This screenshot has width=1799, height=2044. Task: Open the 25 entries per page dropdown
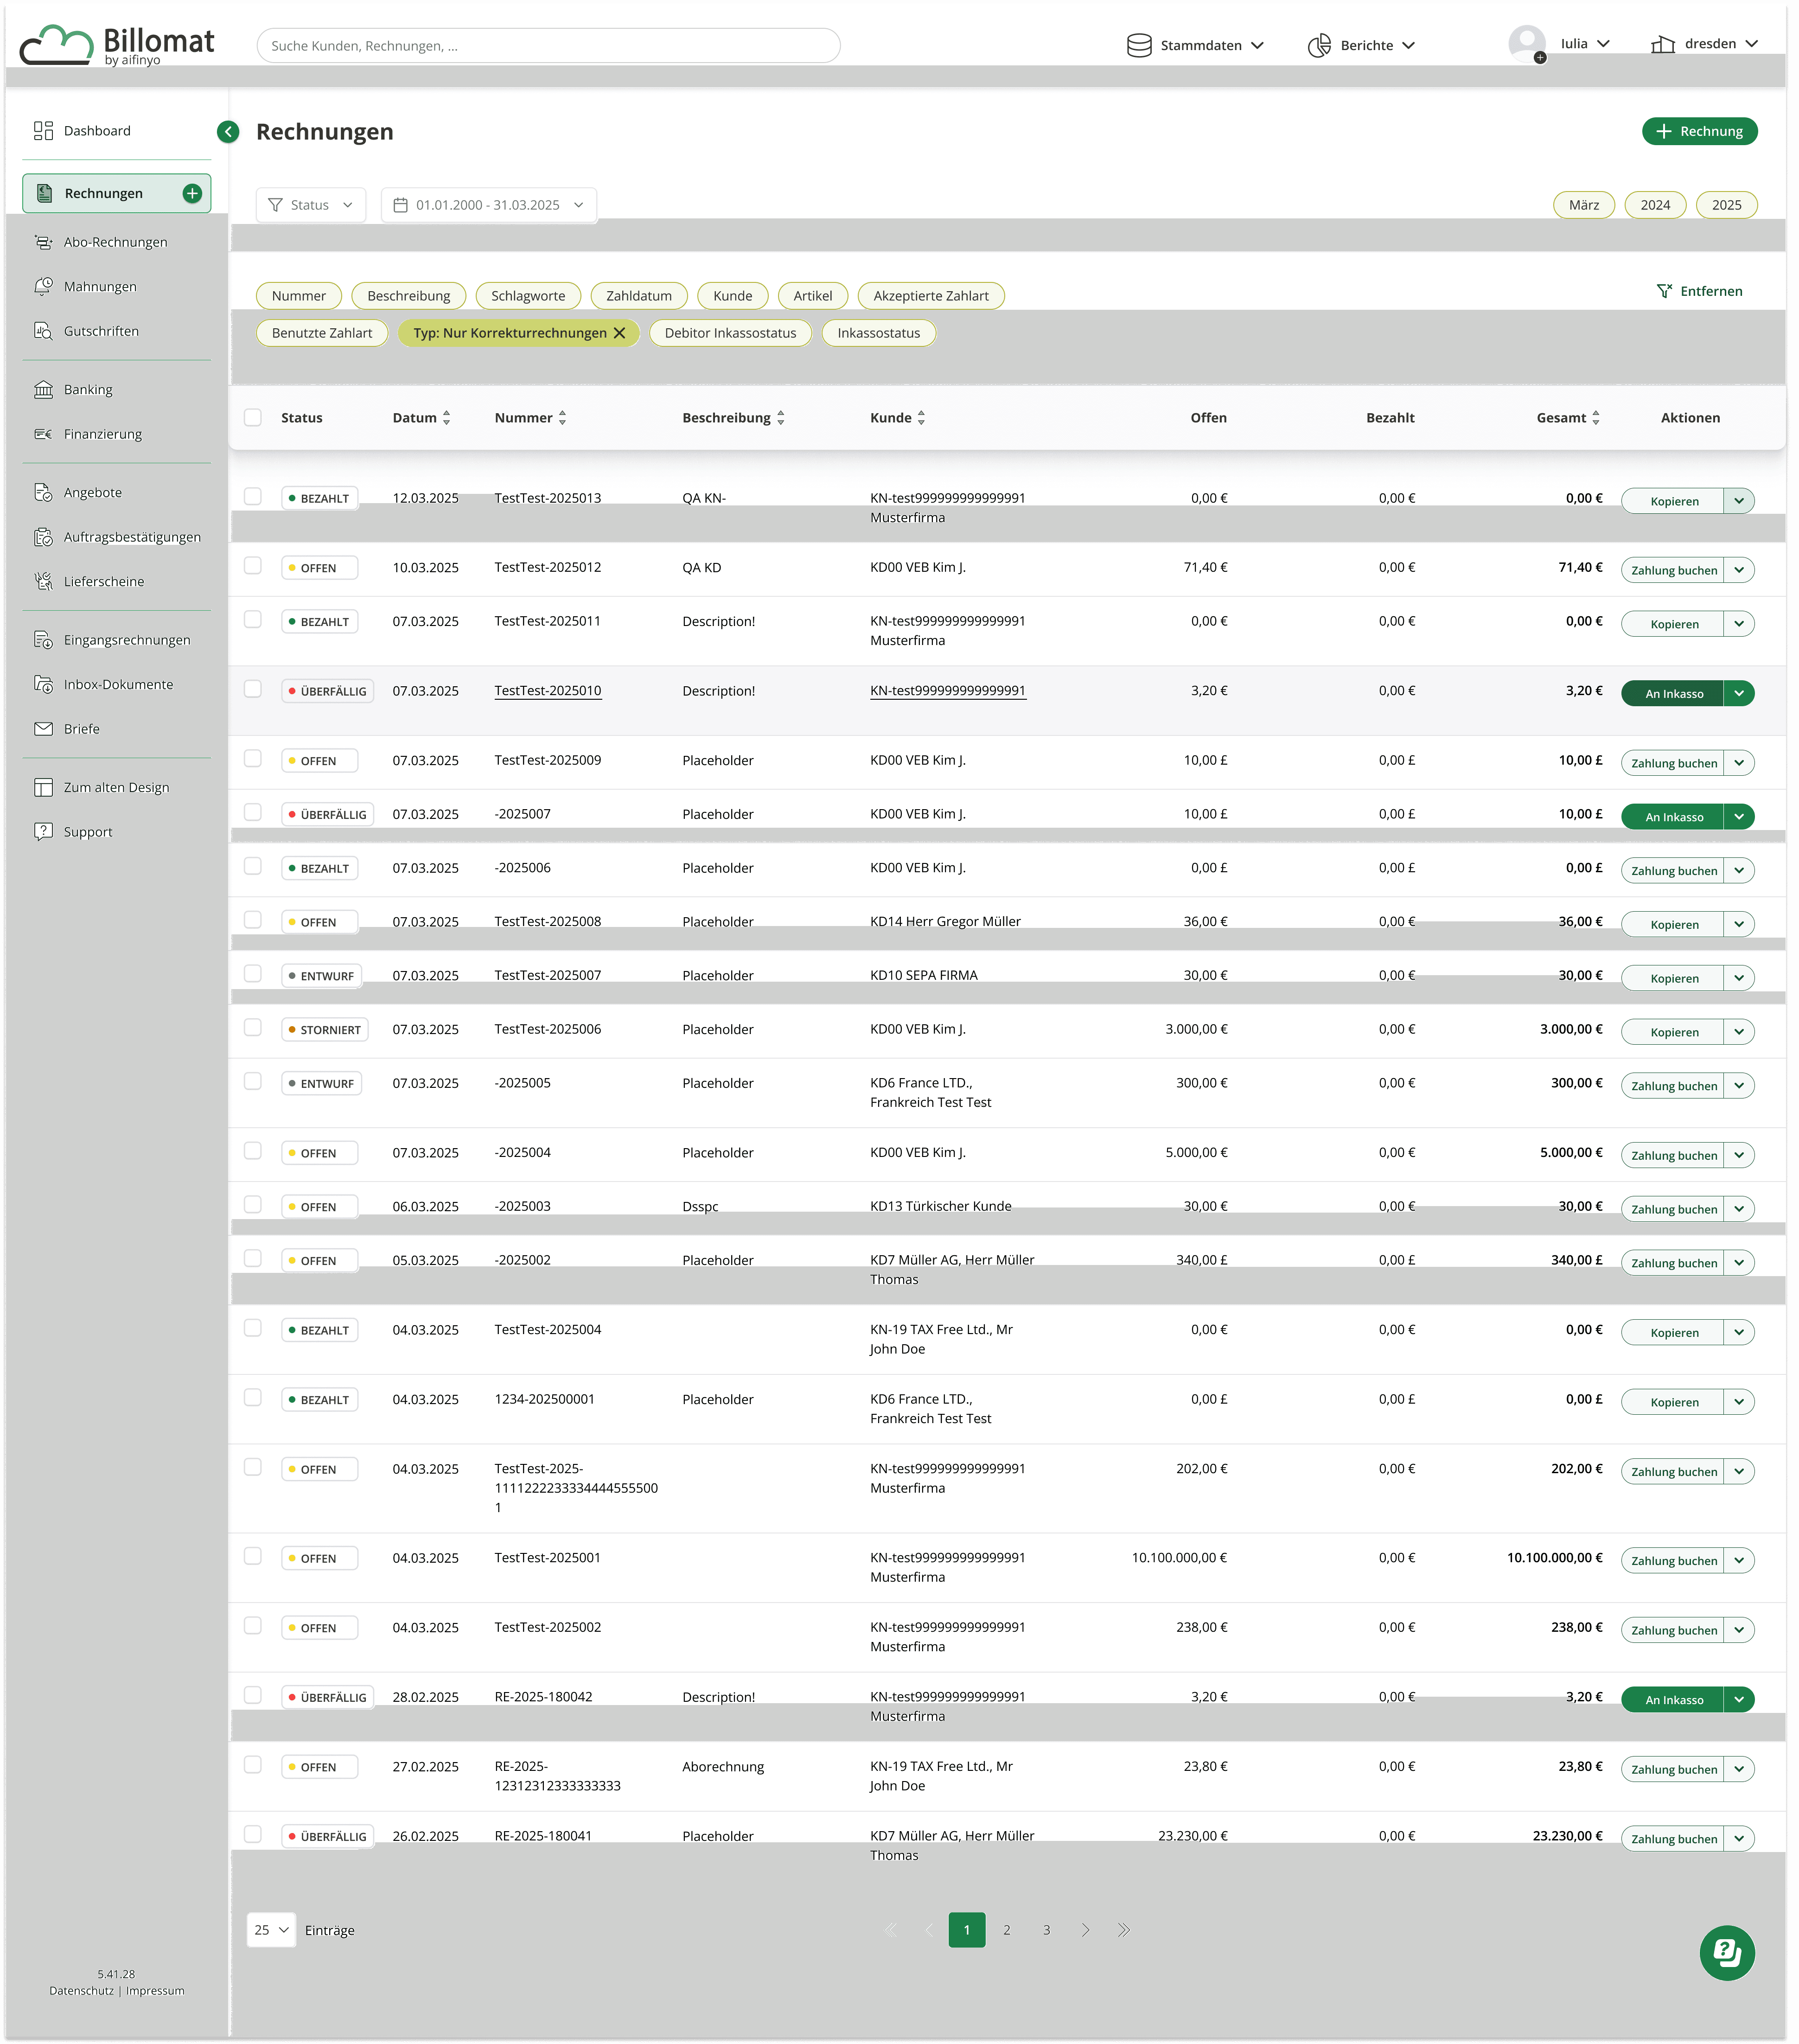point(271,1930)
